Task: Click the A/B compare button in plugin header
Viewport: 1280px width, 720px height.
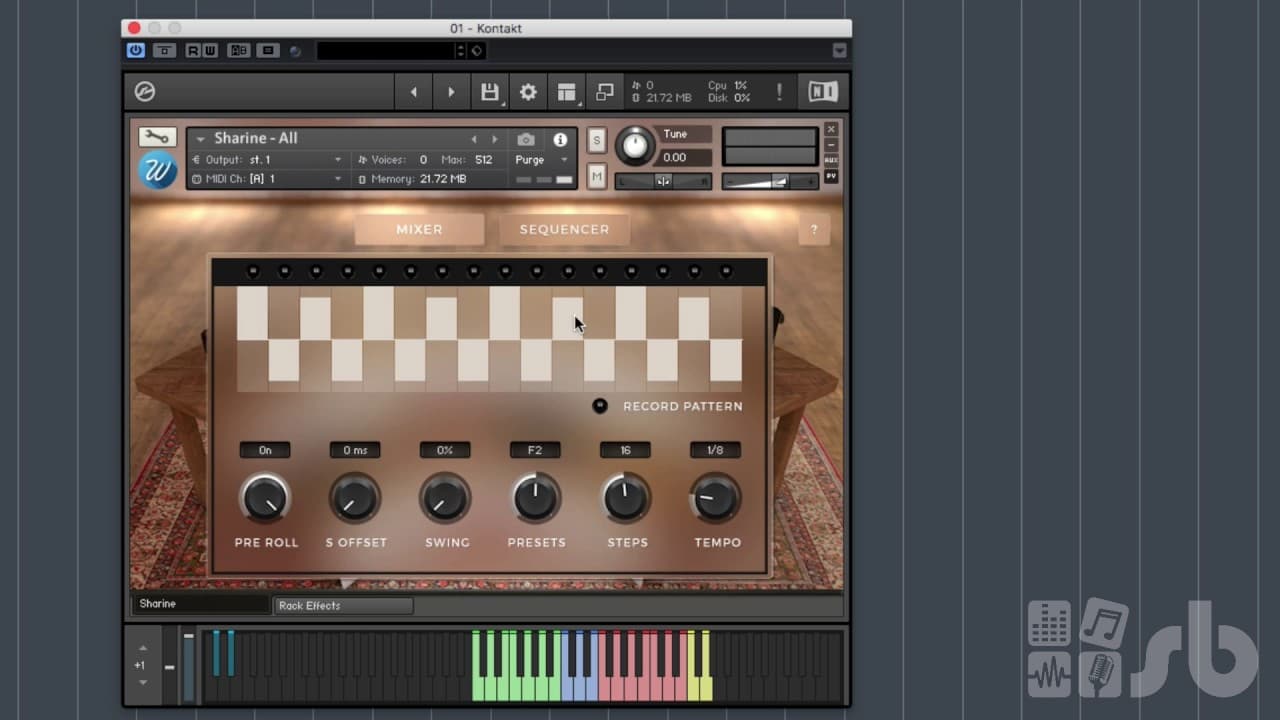Action: pos(239,50)
